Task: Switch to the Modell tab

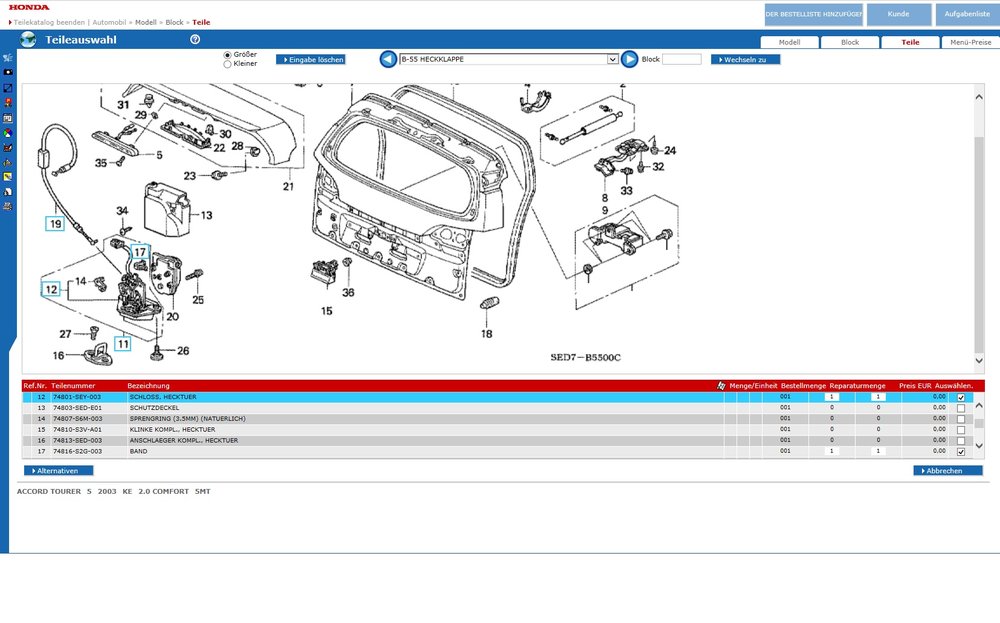Action: [789, 43]
